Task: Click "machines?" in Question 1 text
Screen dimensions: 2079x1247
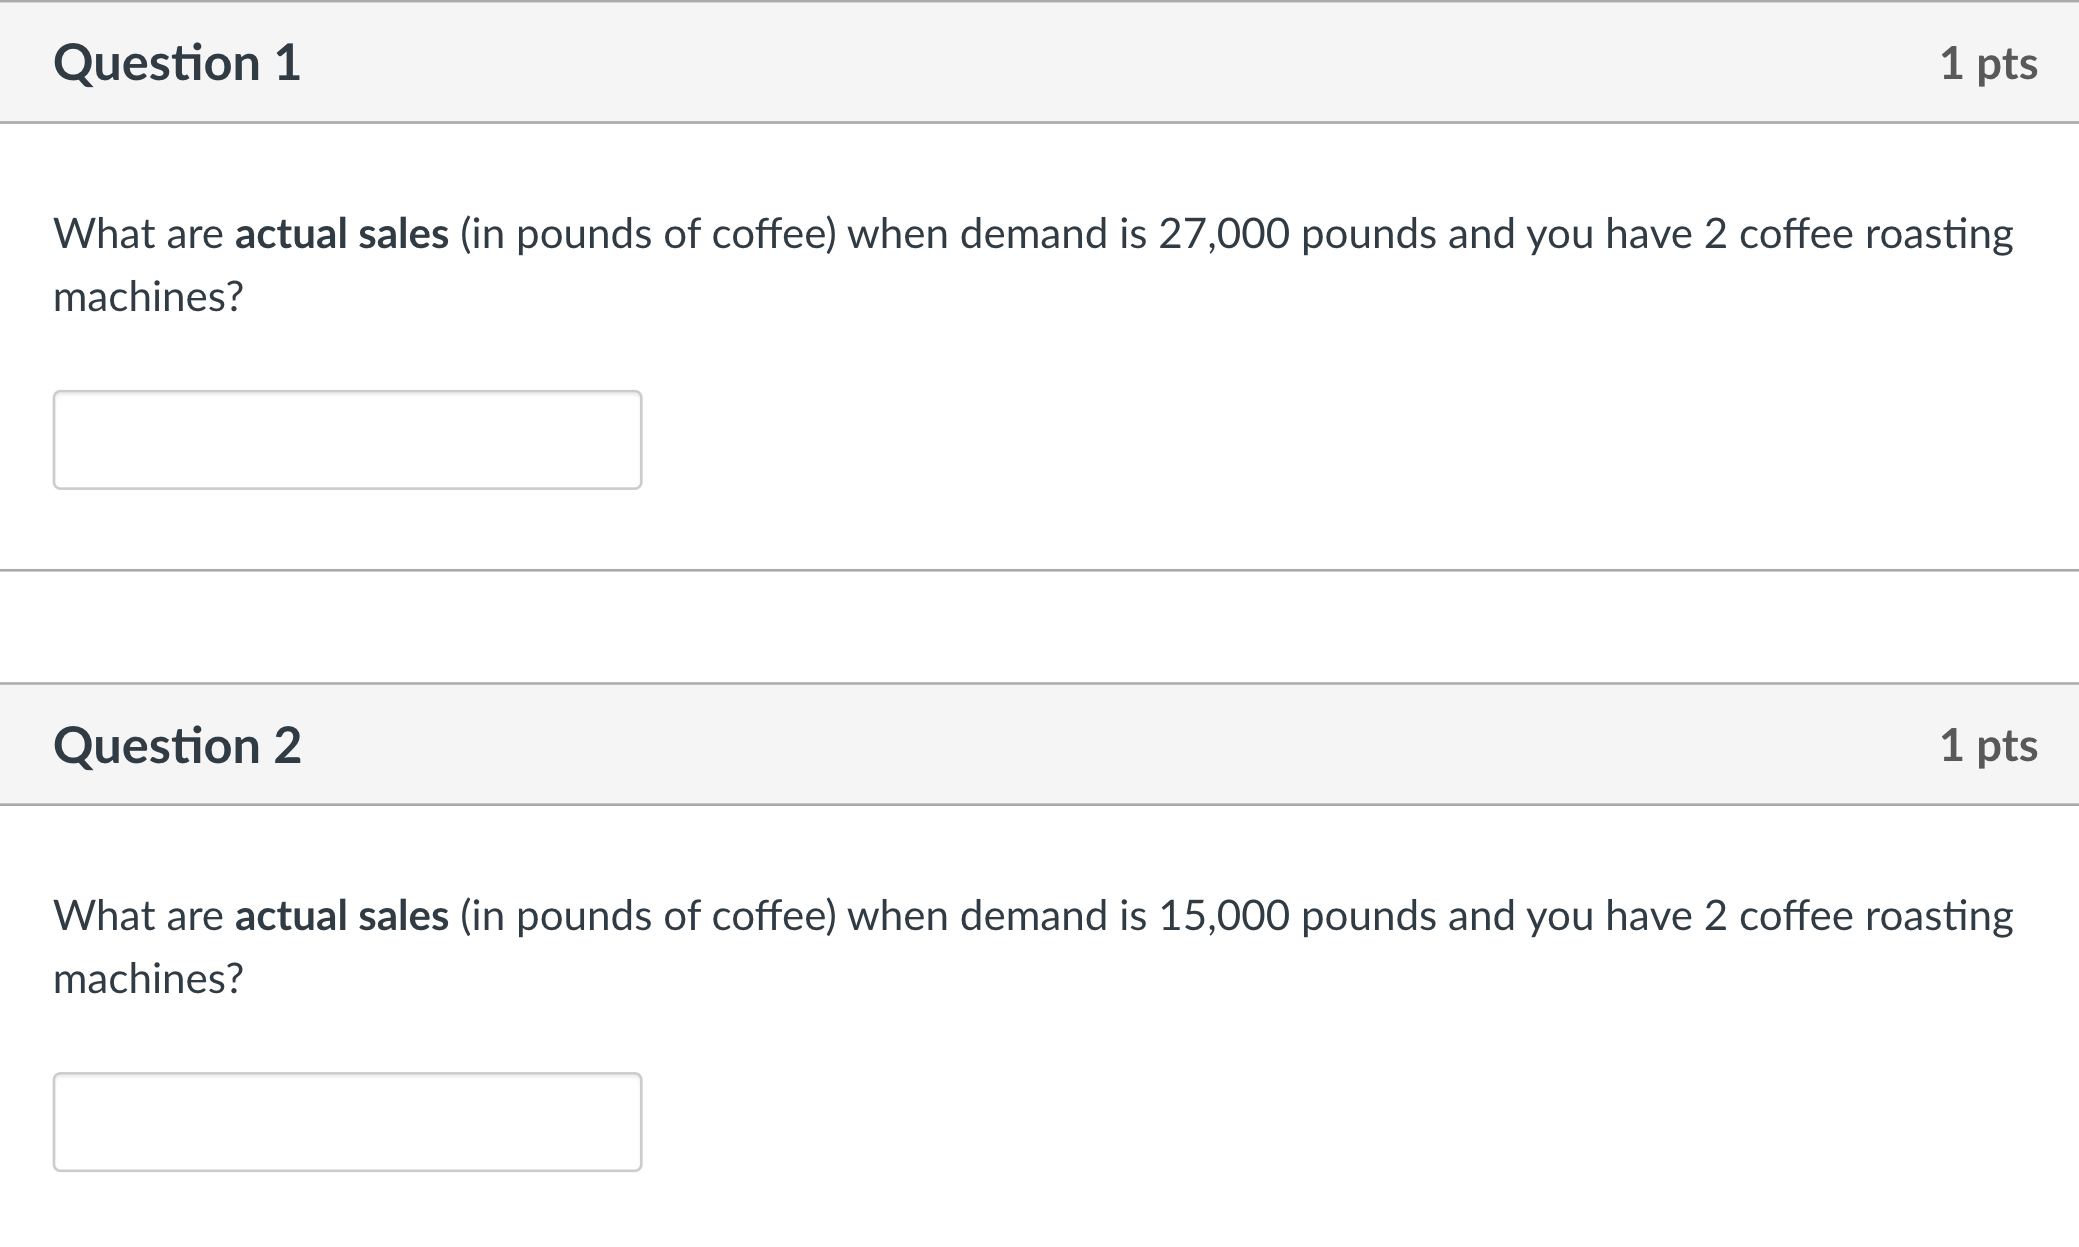Action: pos(148,297)
